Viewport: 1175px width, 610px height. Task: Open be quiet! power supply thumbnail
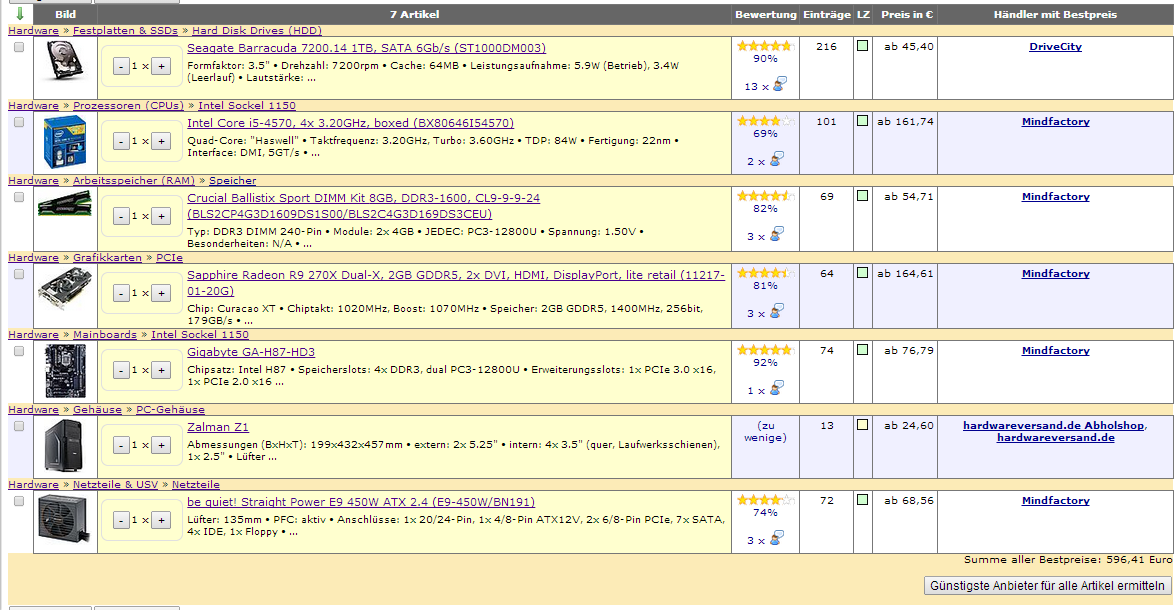tap(65, 517)
